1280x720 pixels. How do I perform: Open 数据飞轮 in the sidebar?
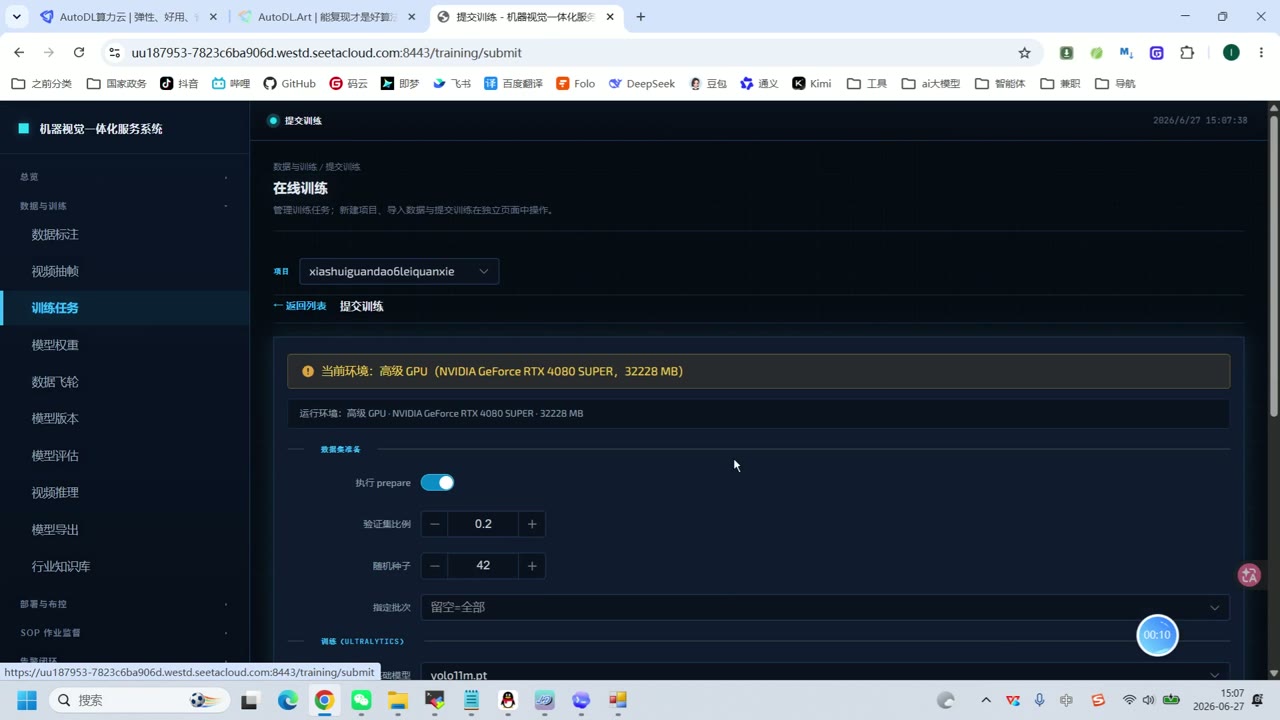coord(125,382)
